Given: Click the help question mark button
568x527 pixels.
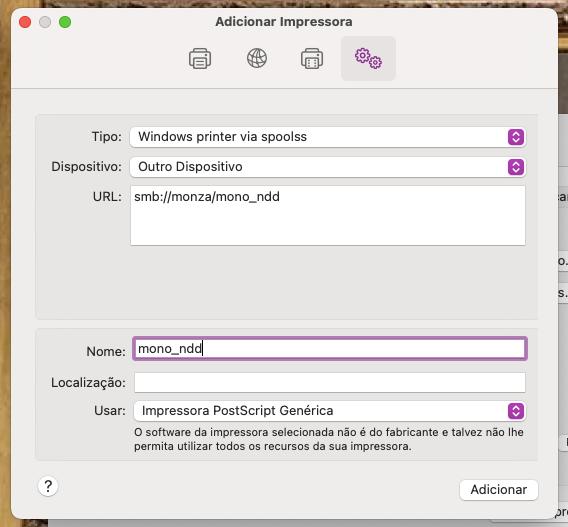Looking at the screenshot, I should coord(48,486).
